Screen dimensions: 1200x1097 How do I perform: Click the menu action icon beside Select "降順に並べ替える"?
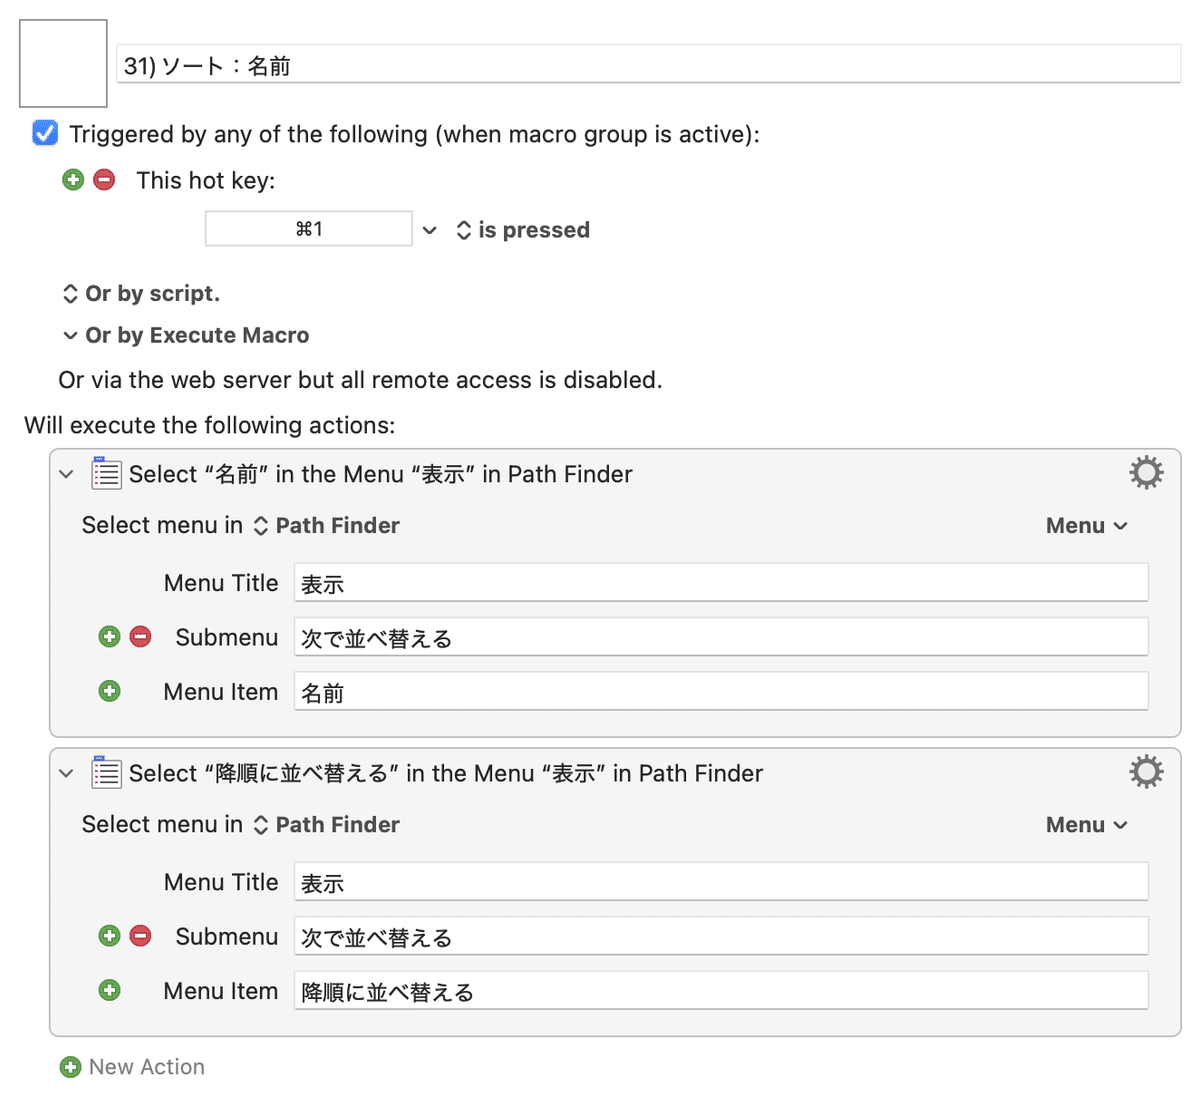click(106, 772)
